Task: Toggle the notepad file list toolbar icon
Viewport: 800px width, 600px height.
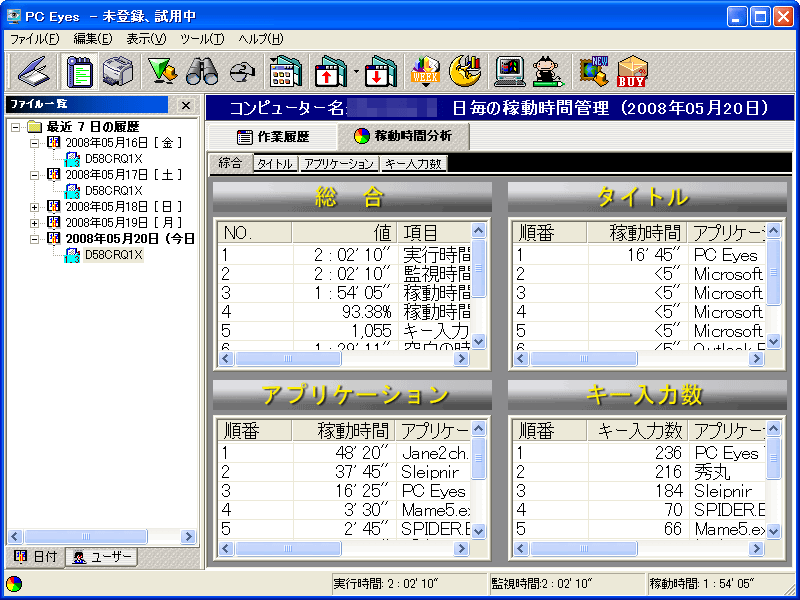Action: coord(80,71)
